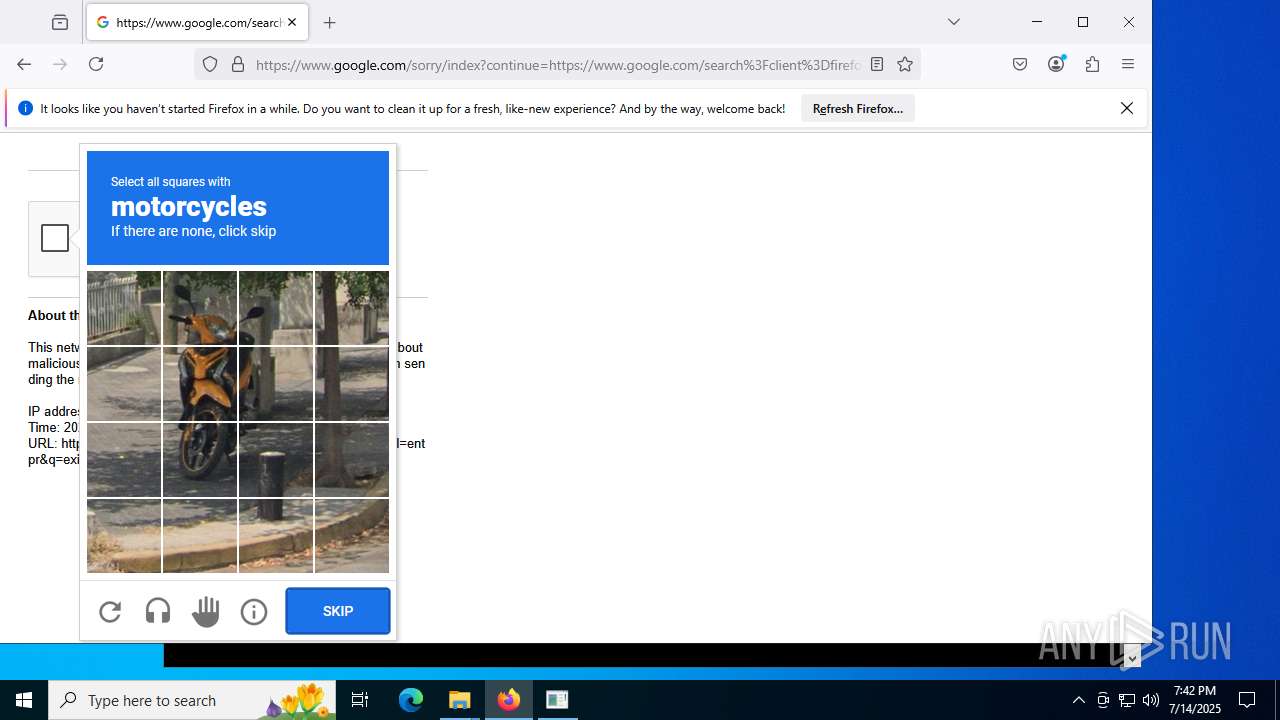Dismiss the Firefox refresh notification bar
Image resolution: width=1280 pixels, height=720 pixels.
pos(1127,108)
